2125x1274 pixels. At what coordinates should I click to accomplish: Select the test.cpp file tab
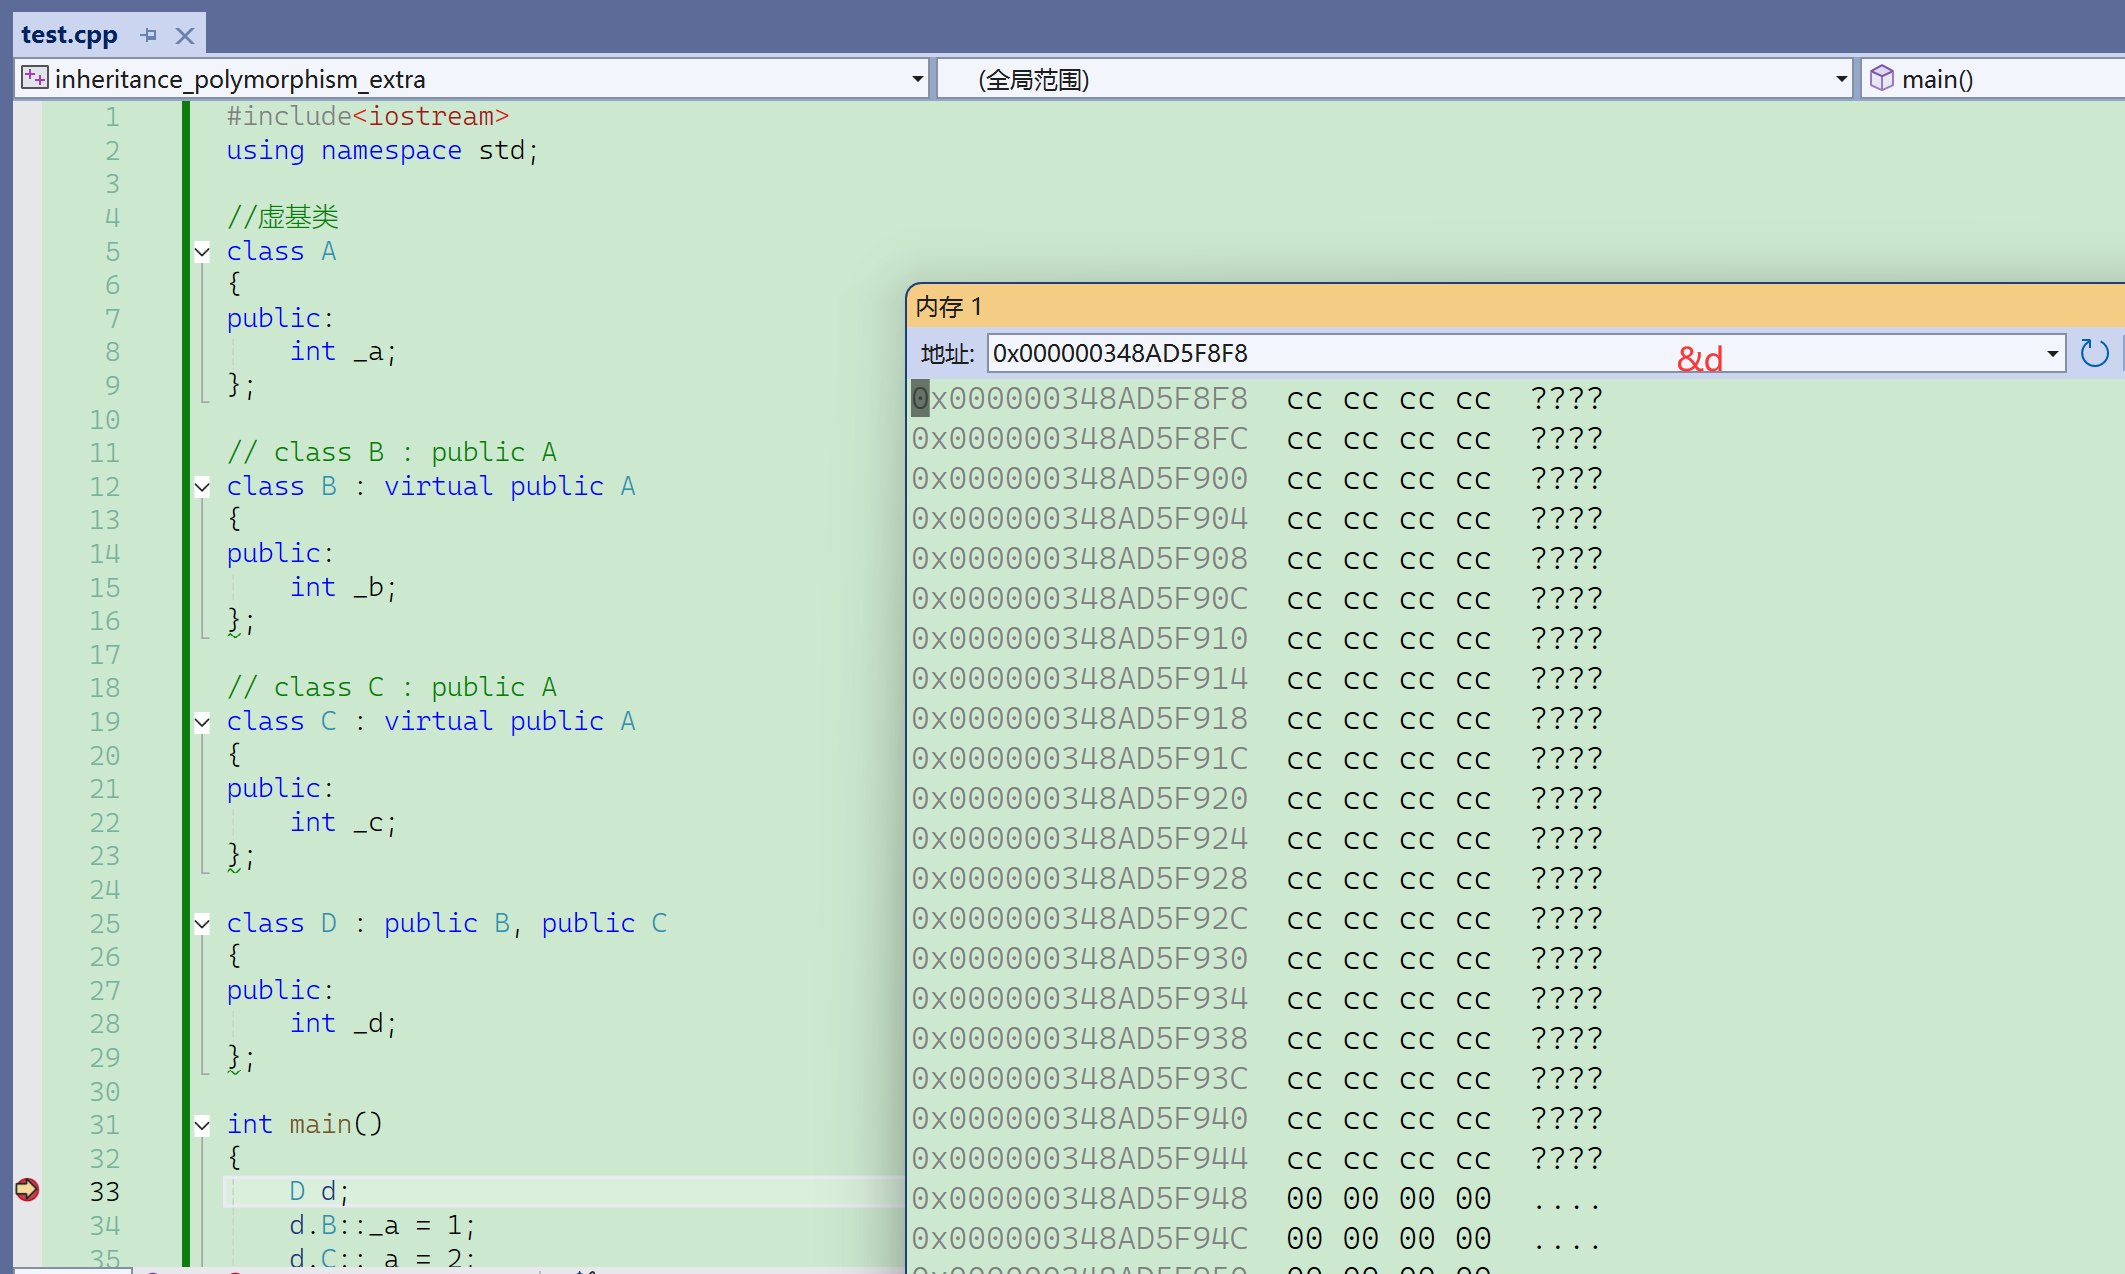pos(70,35)
